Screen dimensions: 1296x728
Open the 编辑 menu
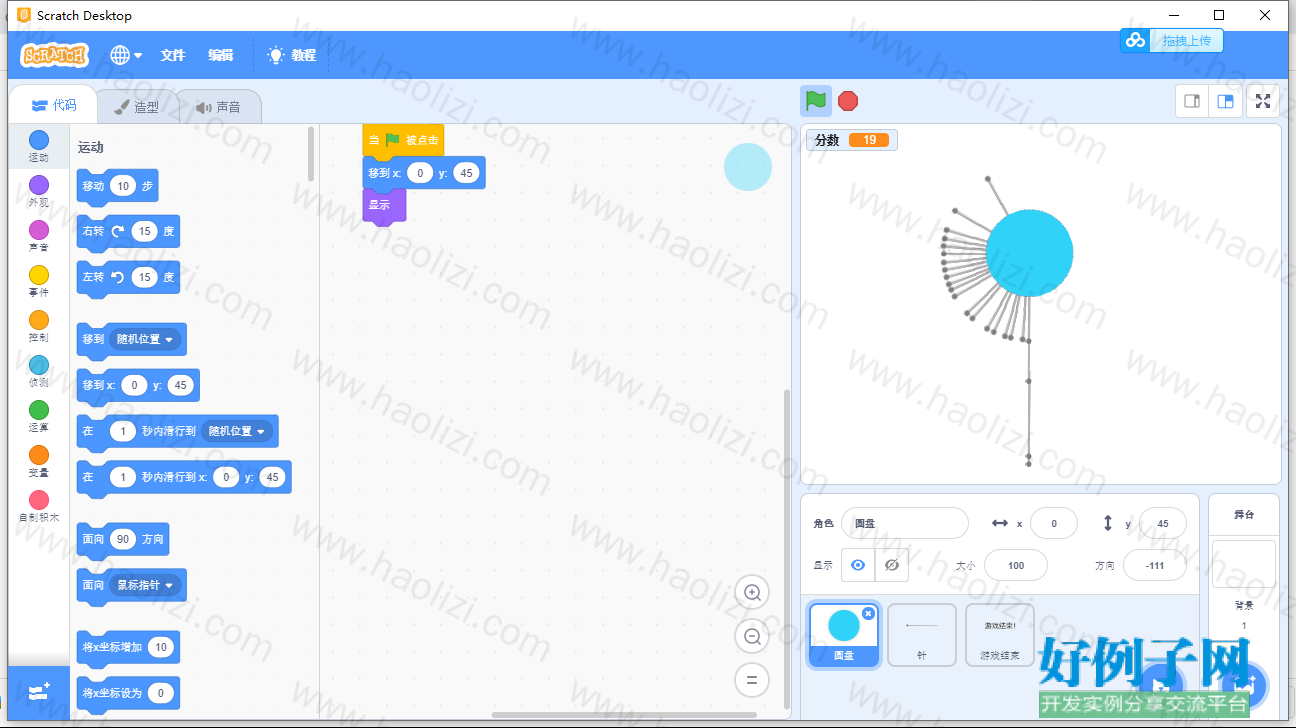coord(221,55)
